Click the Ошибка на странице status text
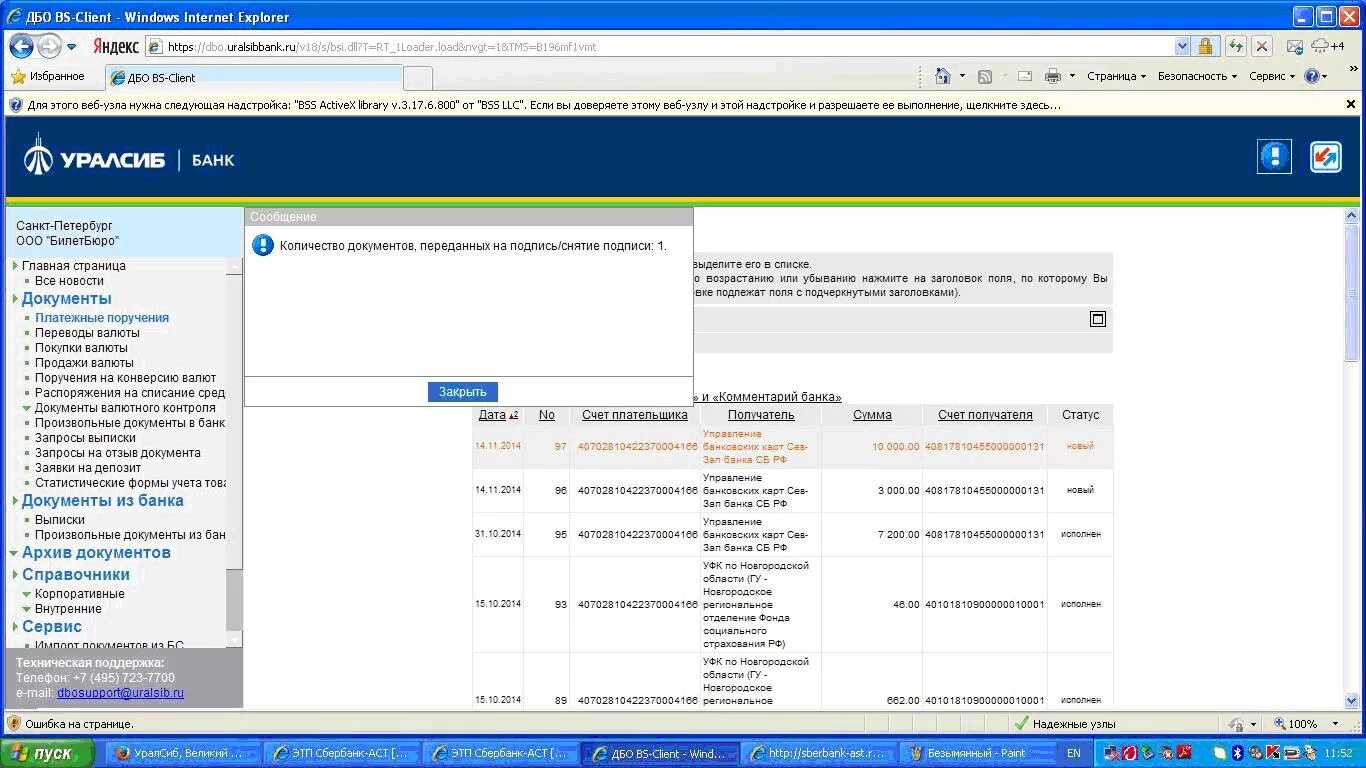 (x=79, y=724)
